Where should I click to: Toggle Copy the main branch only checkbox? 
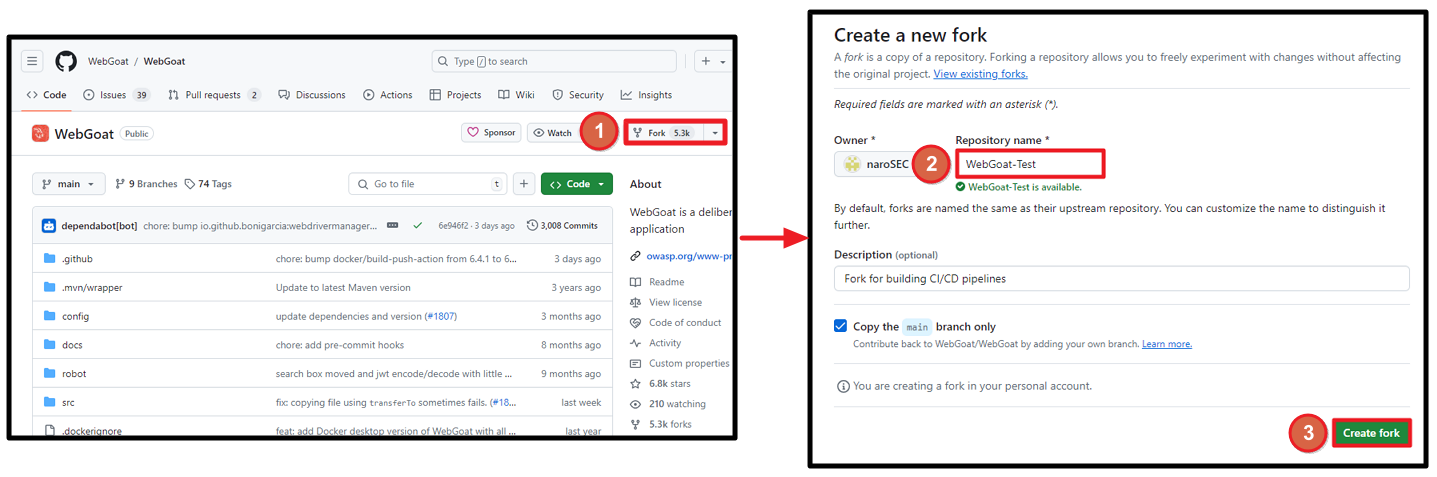pyautogui.click(x=840, y=326)
